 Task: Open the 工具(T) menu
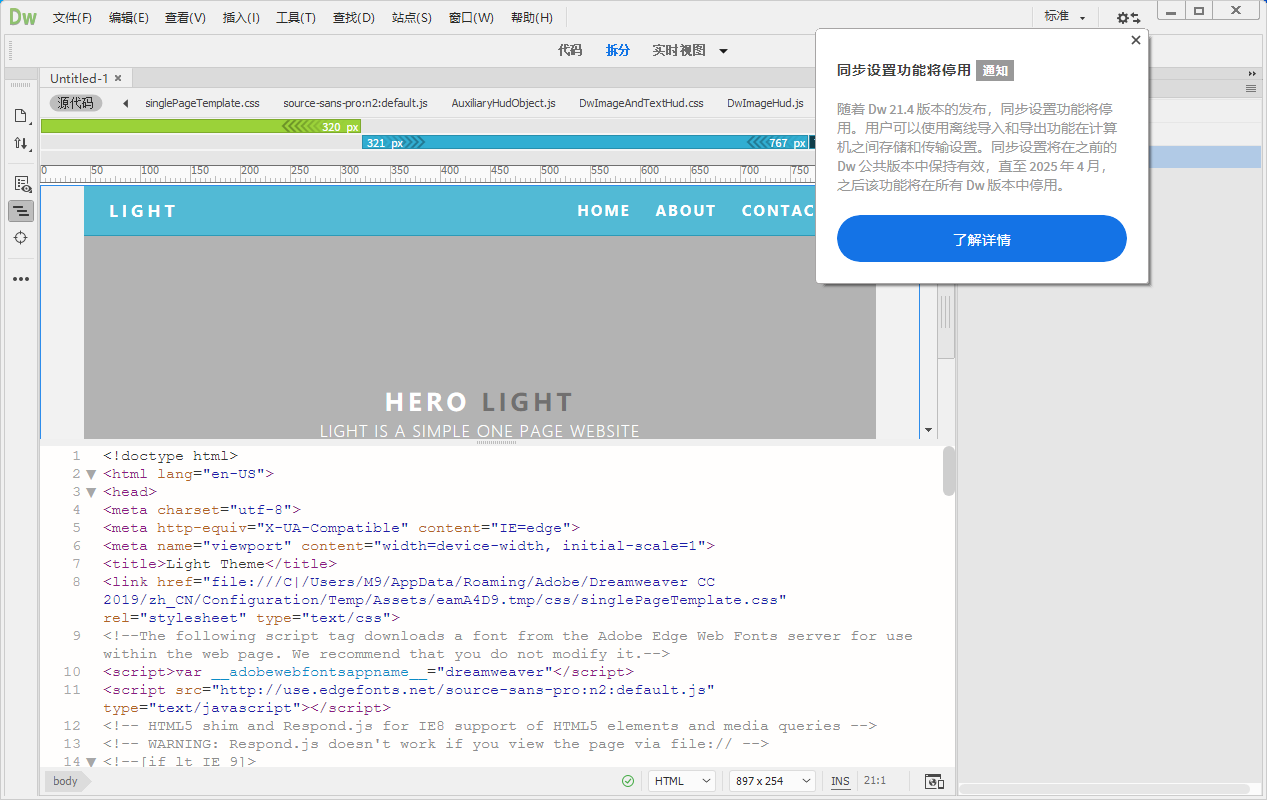click(296, 18)
